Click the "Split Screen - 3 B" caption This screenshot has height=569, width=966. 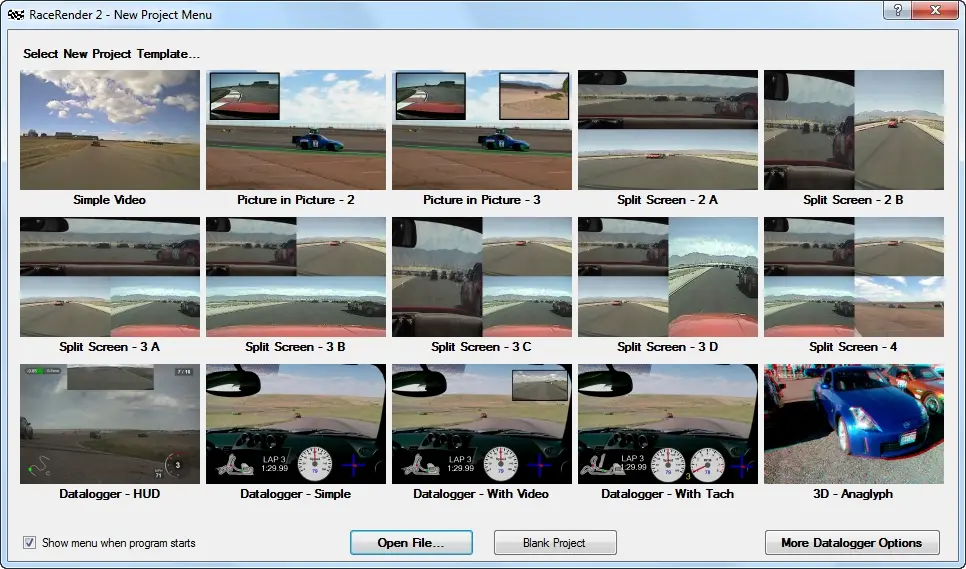point(296,347)
